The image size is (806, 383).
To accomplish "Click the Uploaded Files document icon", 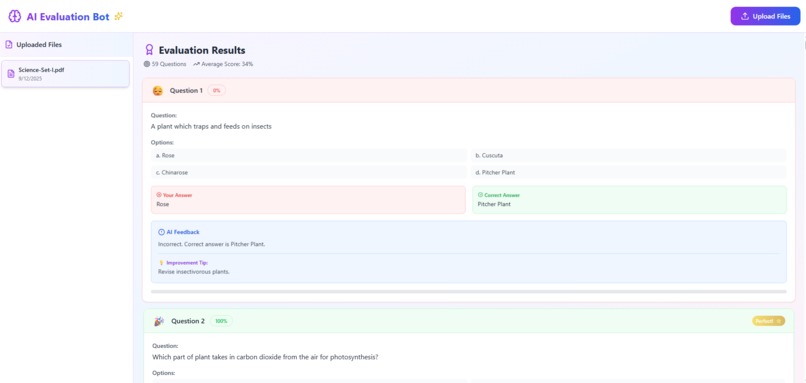I will point(8,45).
